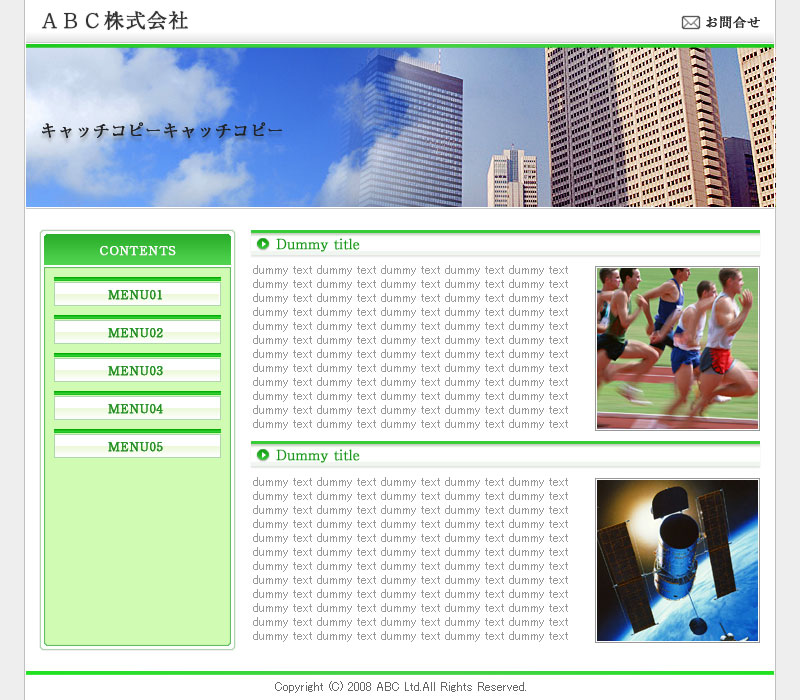Go to MENU03 in the sidebar
The image size is (800, 700).
tap(137, 368)
